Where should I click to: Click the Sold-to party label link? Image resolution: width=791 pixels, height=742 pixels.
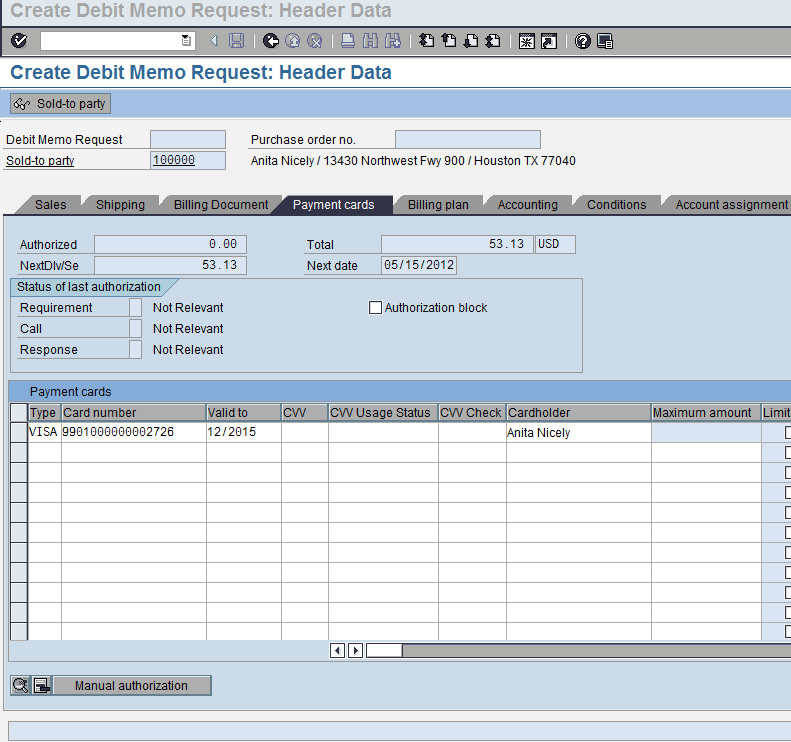(40, 161)
